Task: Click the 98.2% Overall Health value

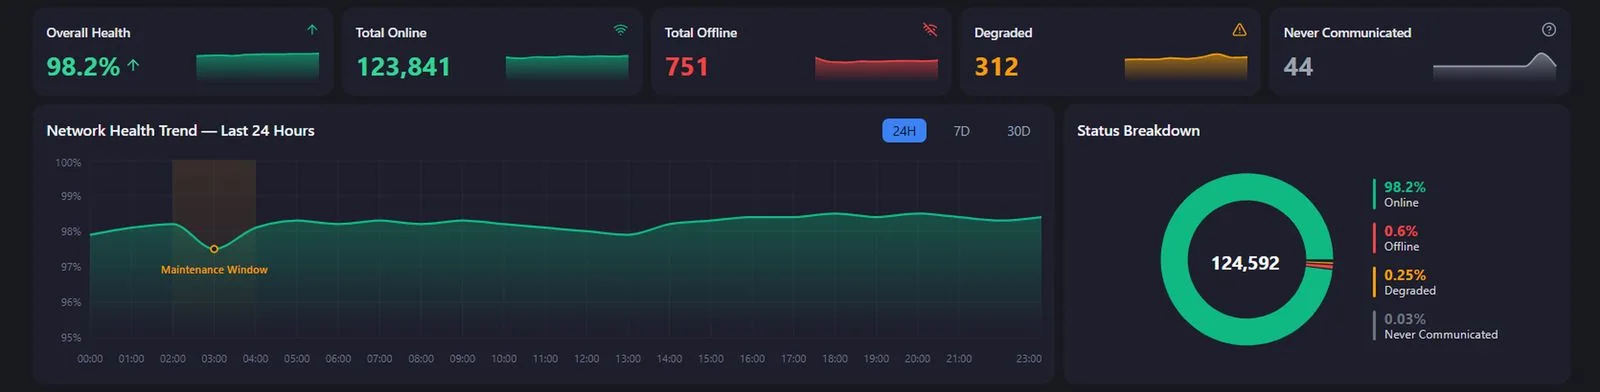Action: click(83, 67)
